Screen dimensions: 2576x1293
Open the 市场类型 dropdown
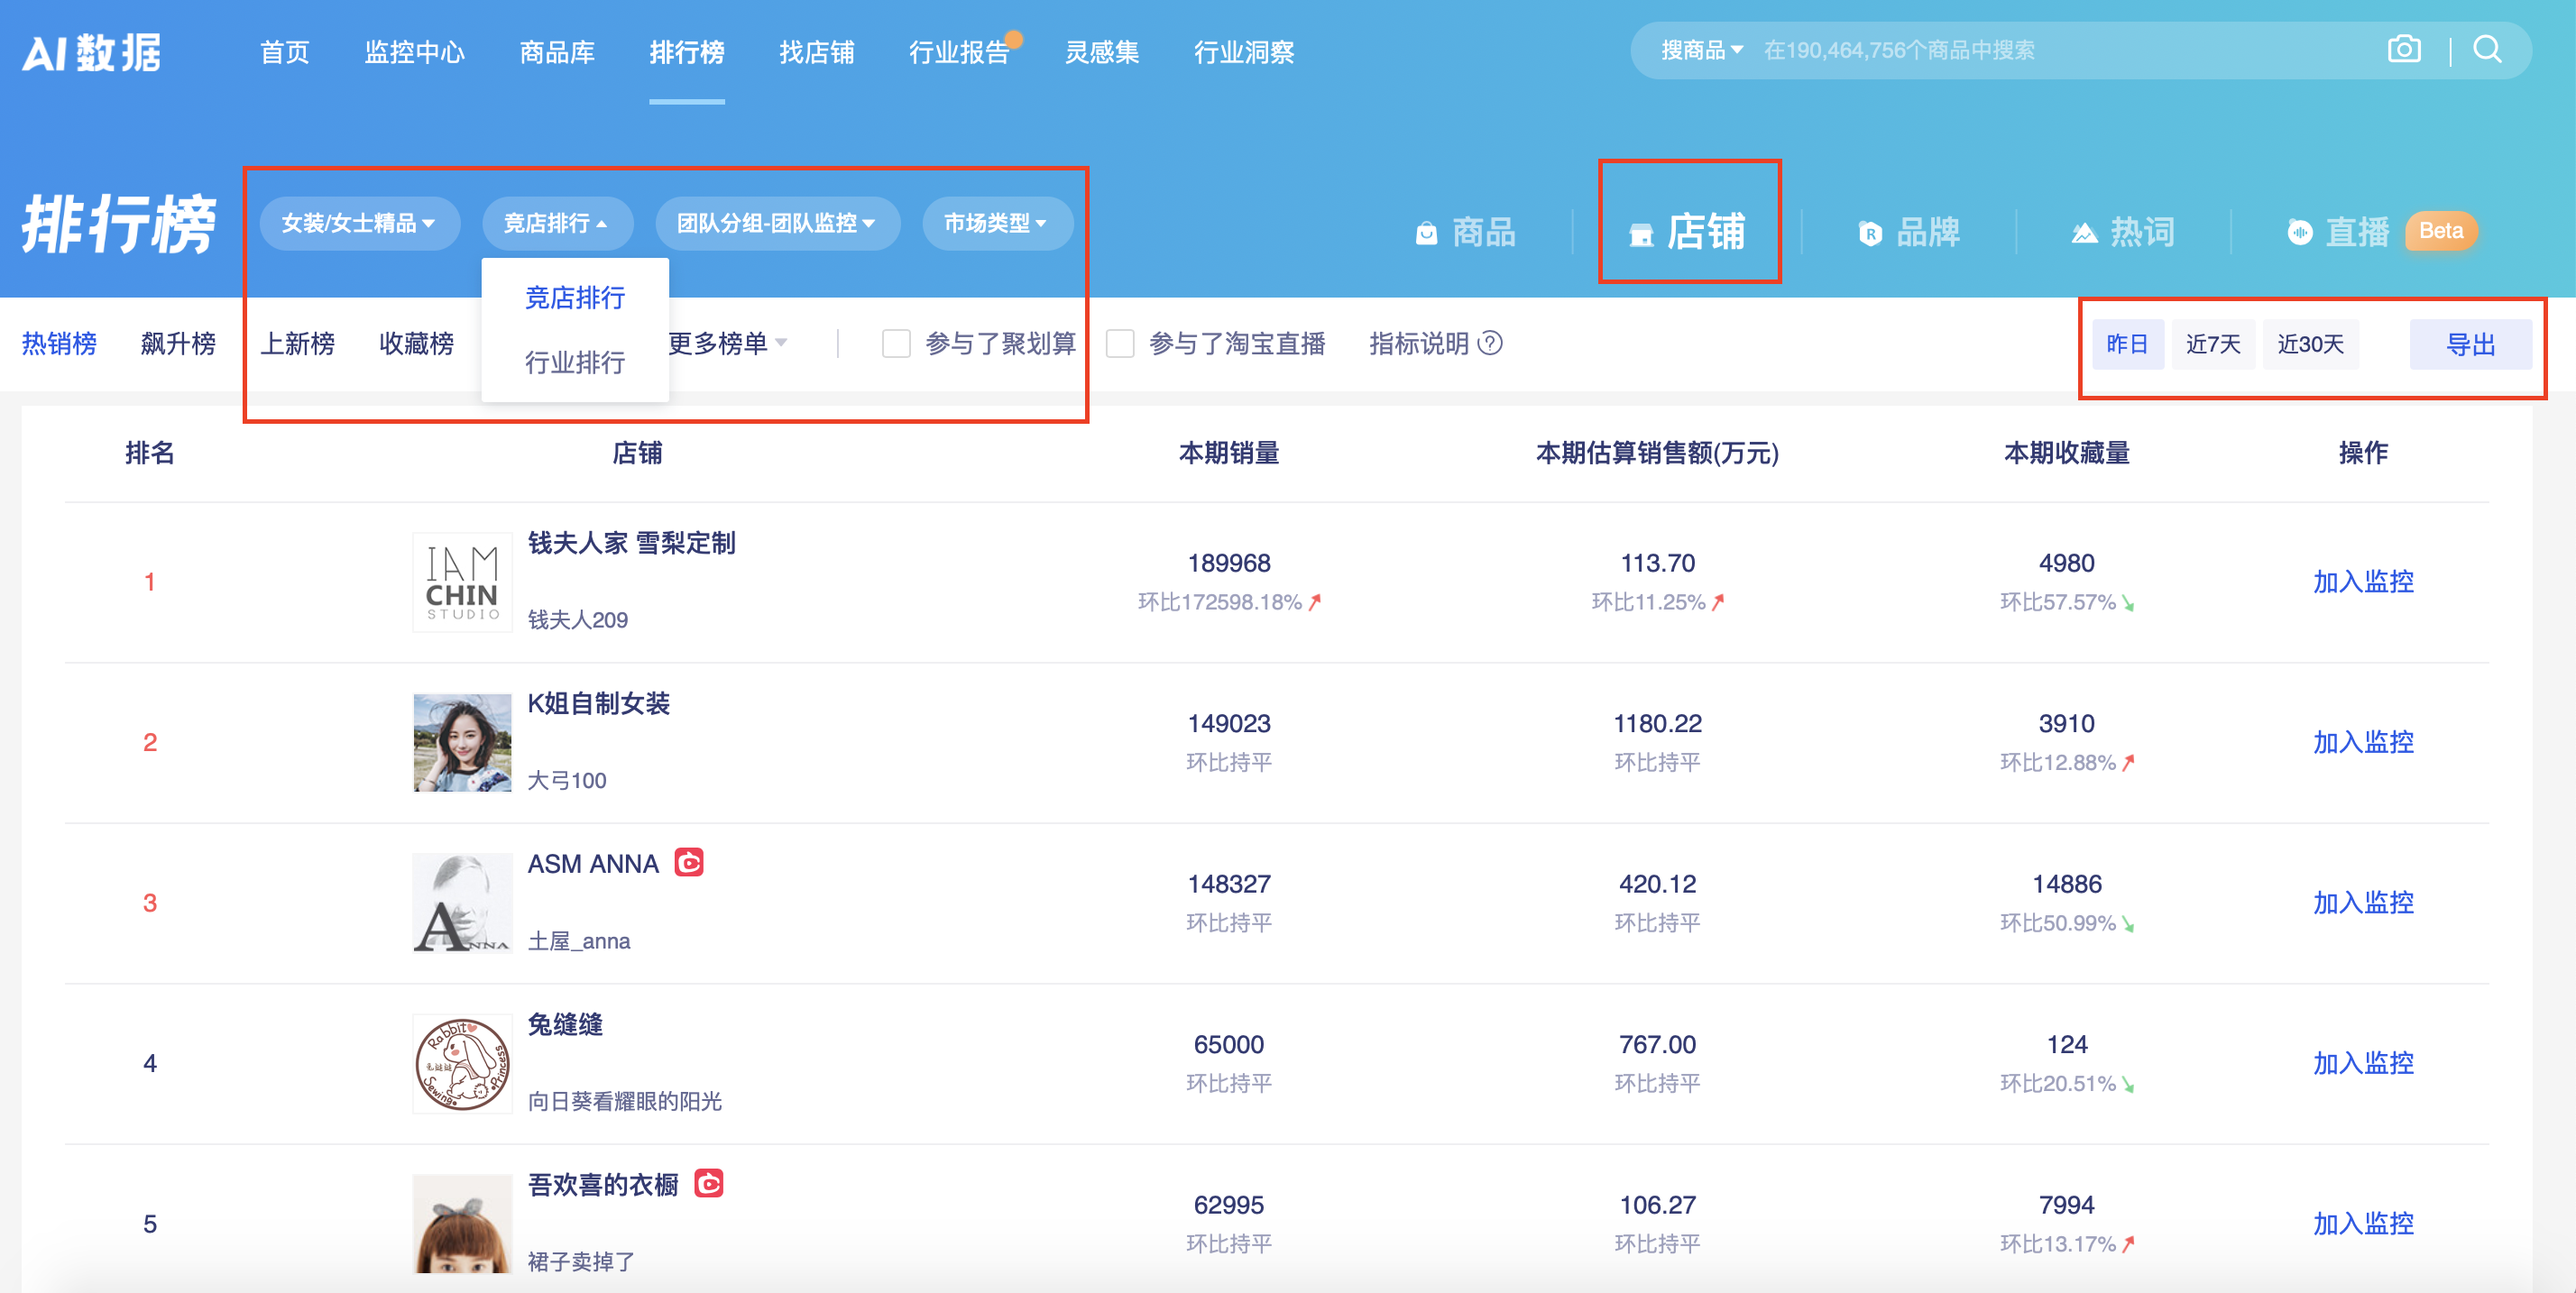pyautogui.click(x=996, y=223)
